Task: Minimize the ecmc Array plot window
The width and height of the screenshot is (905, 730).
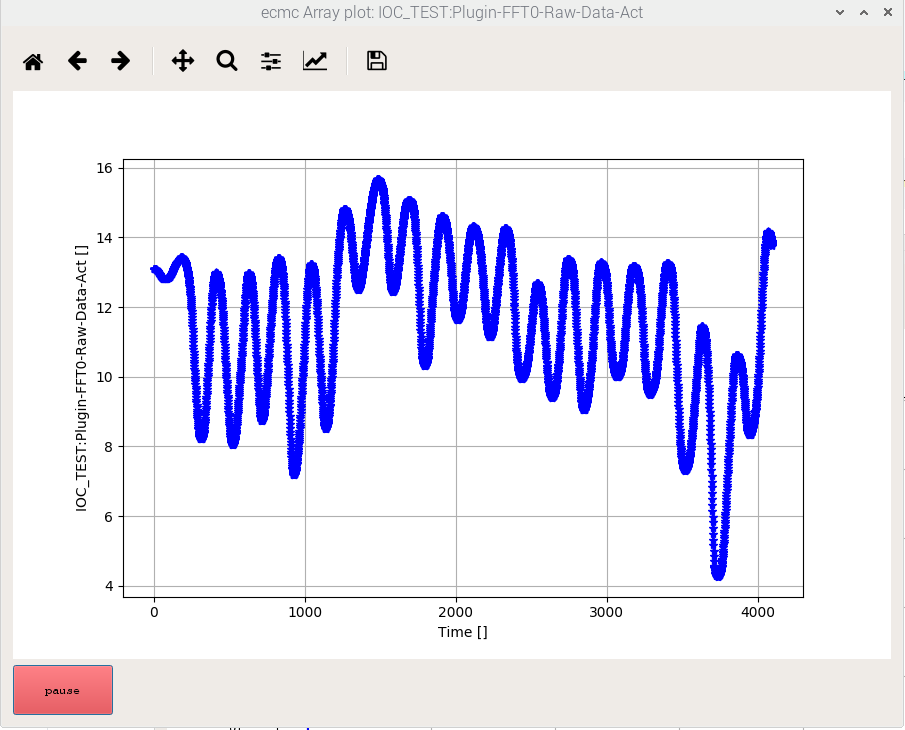Action: (x=838, y=12)
